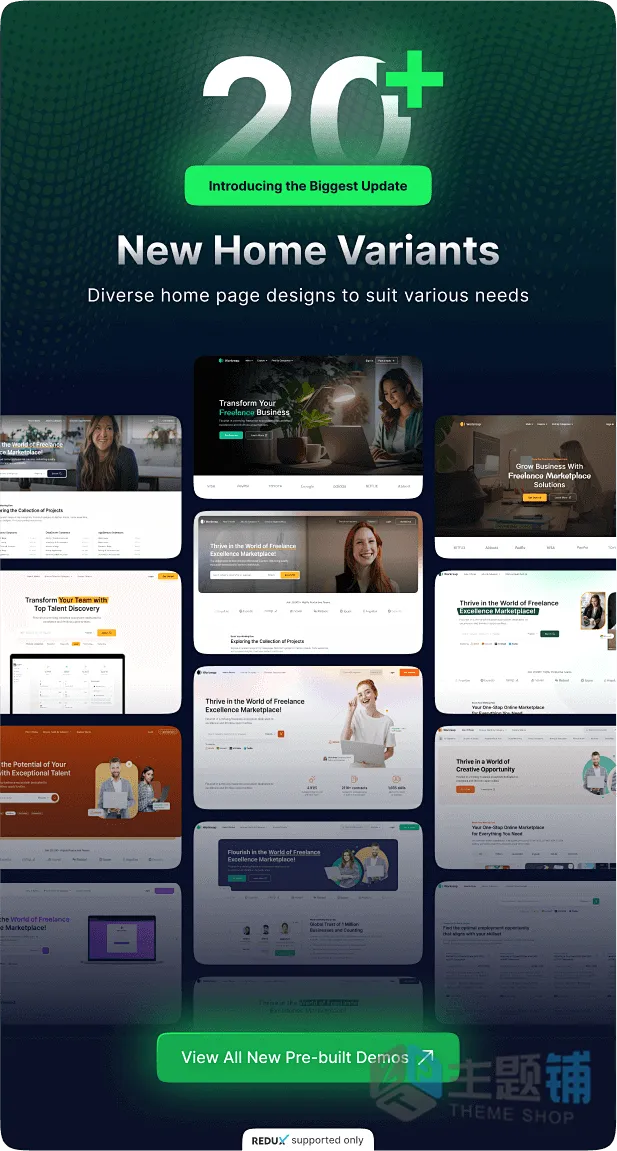Open the Grow Business With Freelance Marketplace Solutions demo
This screenshot has width=617, height=1151.
pyautogui.click(x=525, y=487)
